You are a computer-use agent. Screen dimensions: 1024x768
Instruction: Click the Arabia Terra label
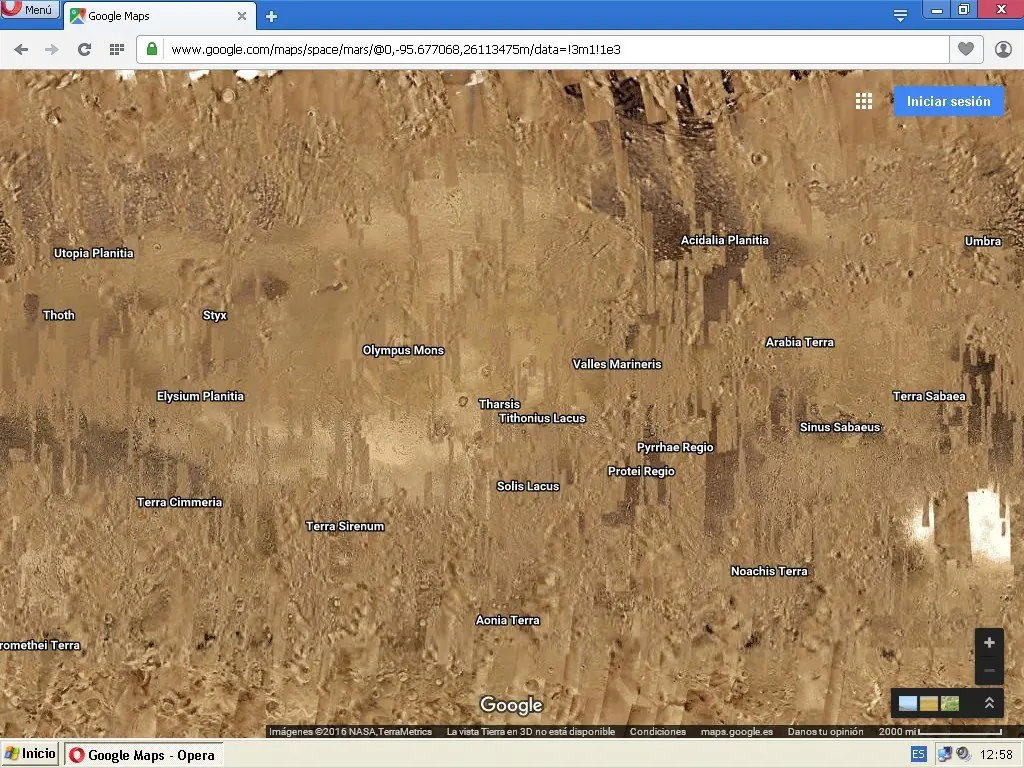[x=799, y=342]
